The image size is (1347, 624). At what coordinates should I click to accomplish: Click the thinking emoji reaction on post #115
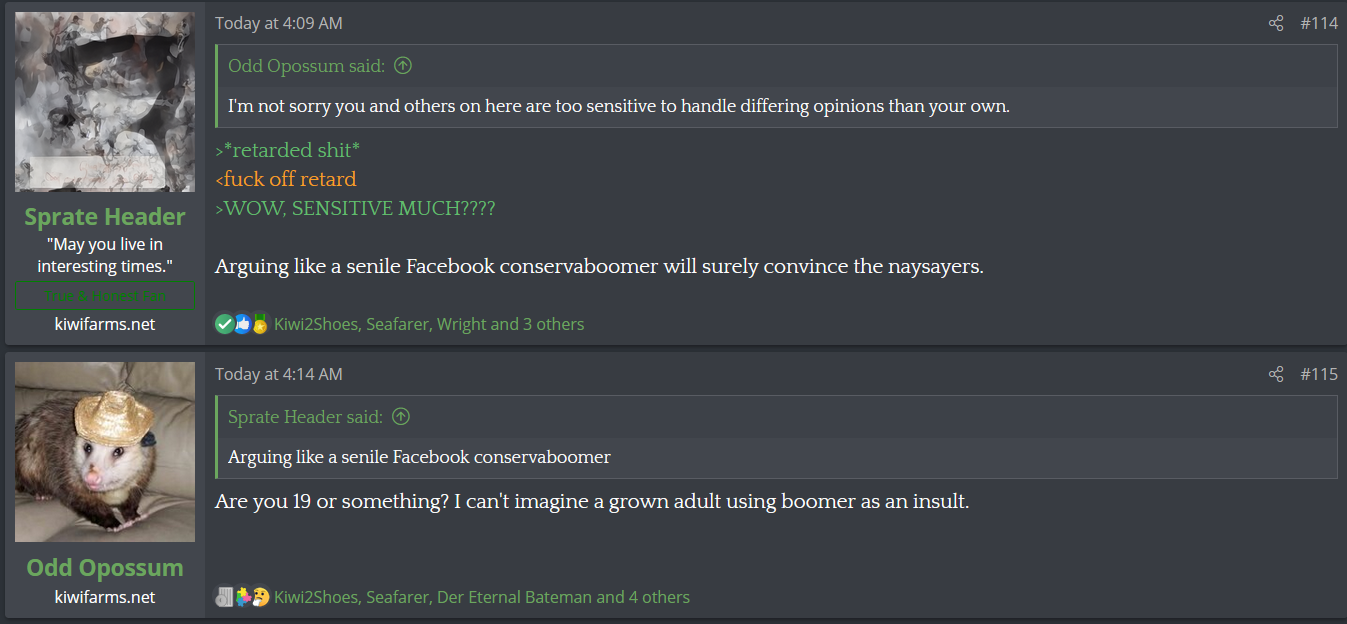pyautogui.click(x=260, y=597)
